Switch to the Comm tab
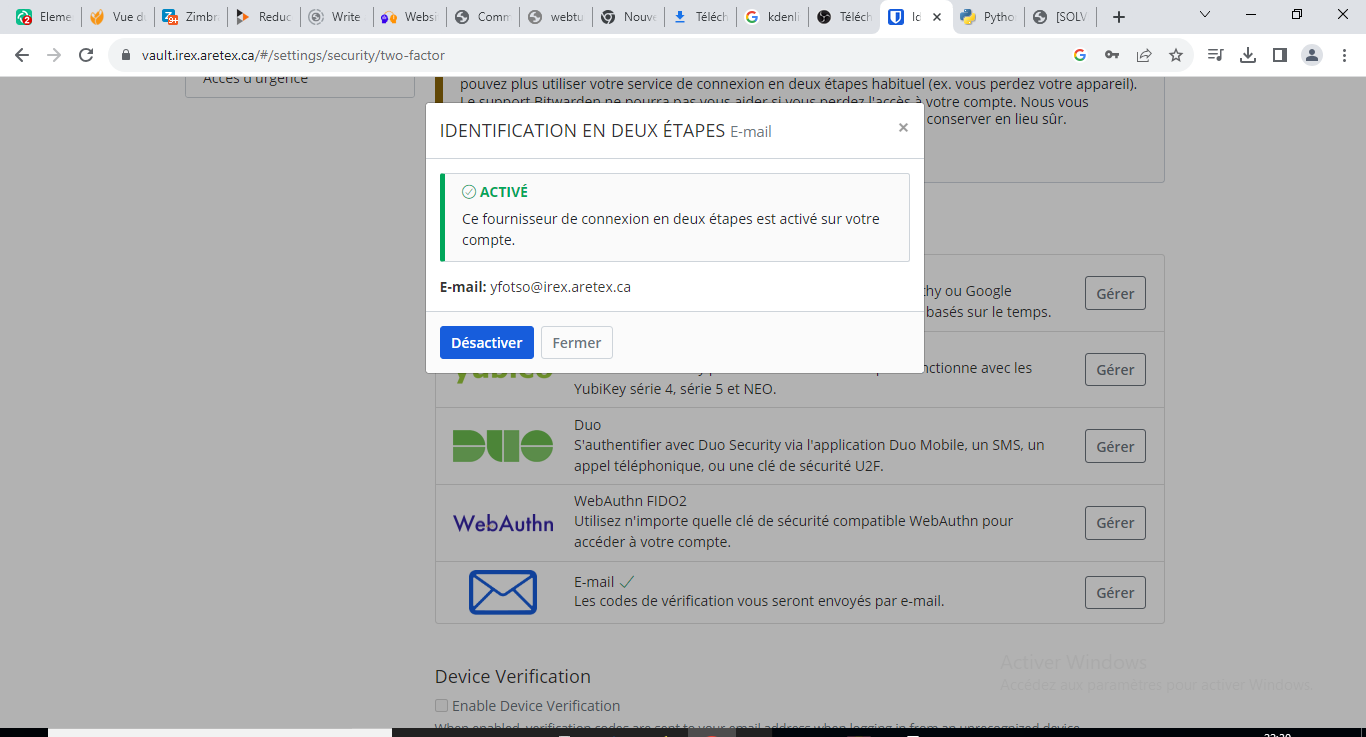 pyautogui.click(x=482, y=17)
